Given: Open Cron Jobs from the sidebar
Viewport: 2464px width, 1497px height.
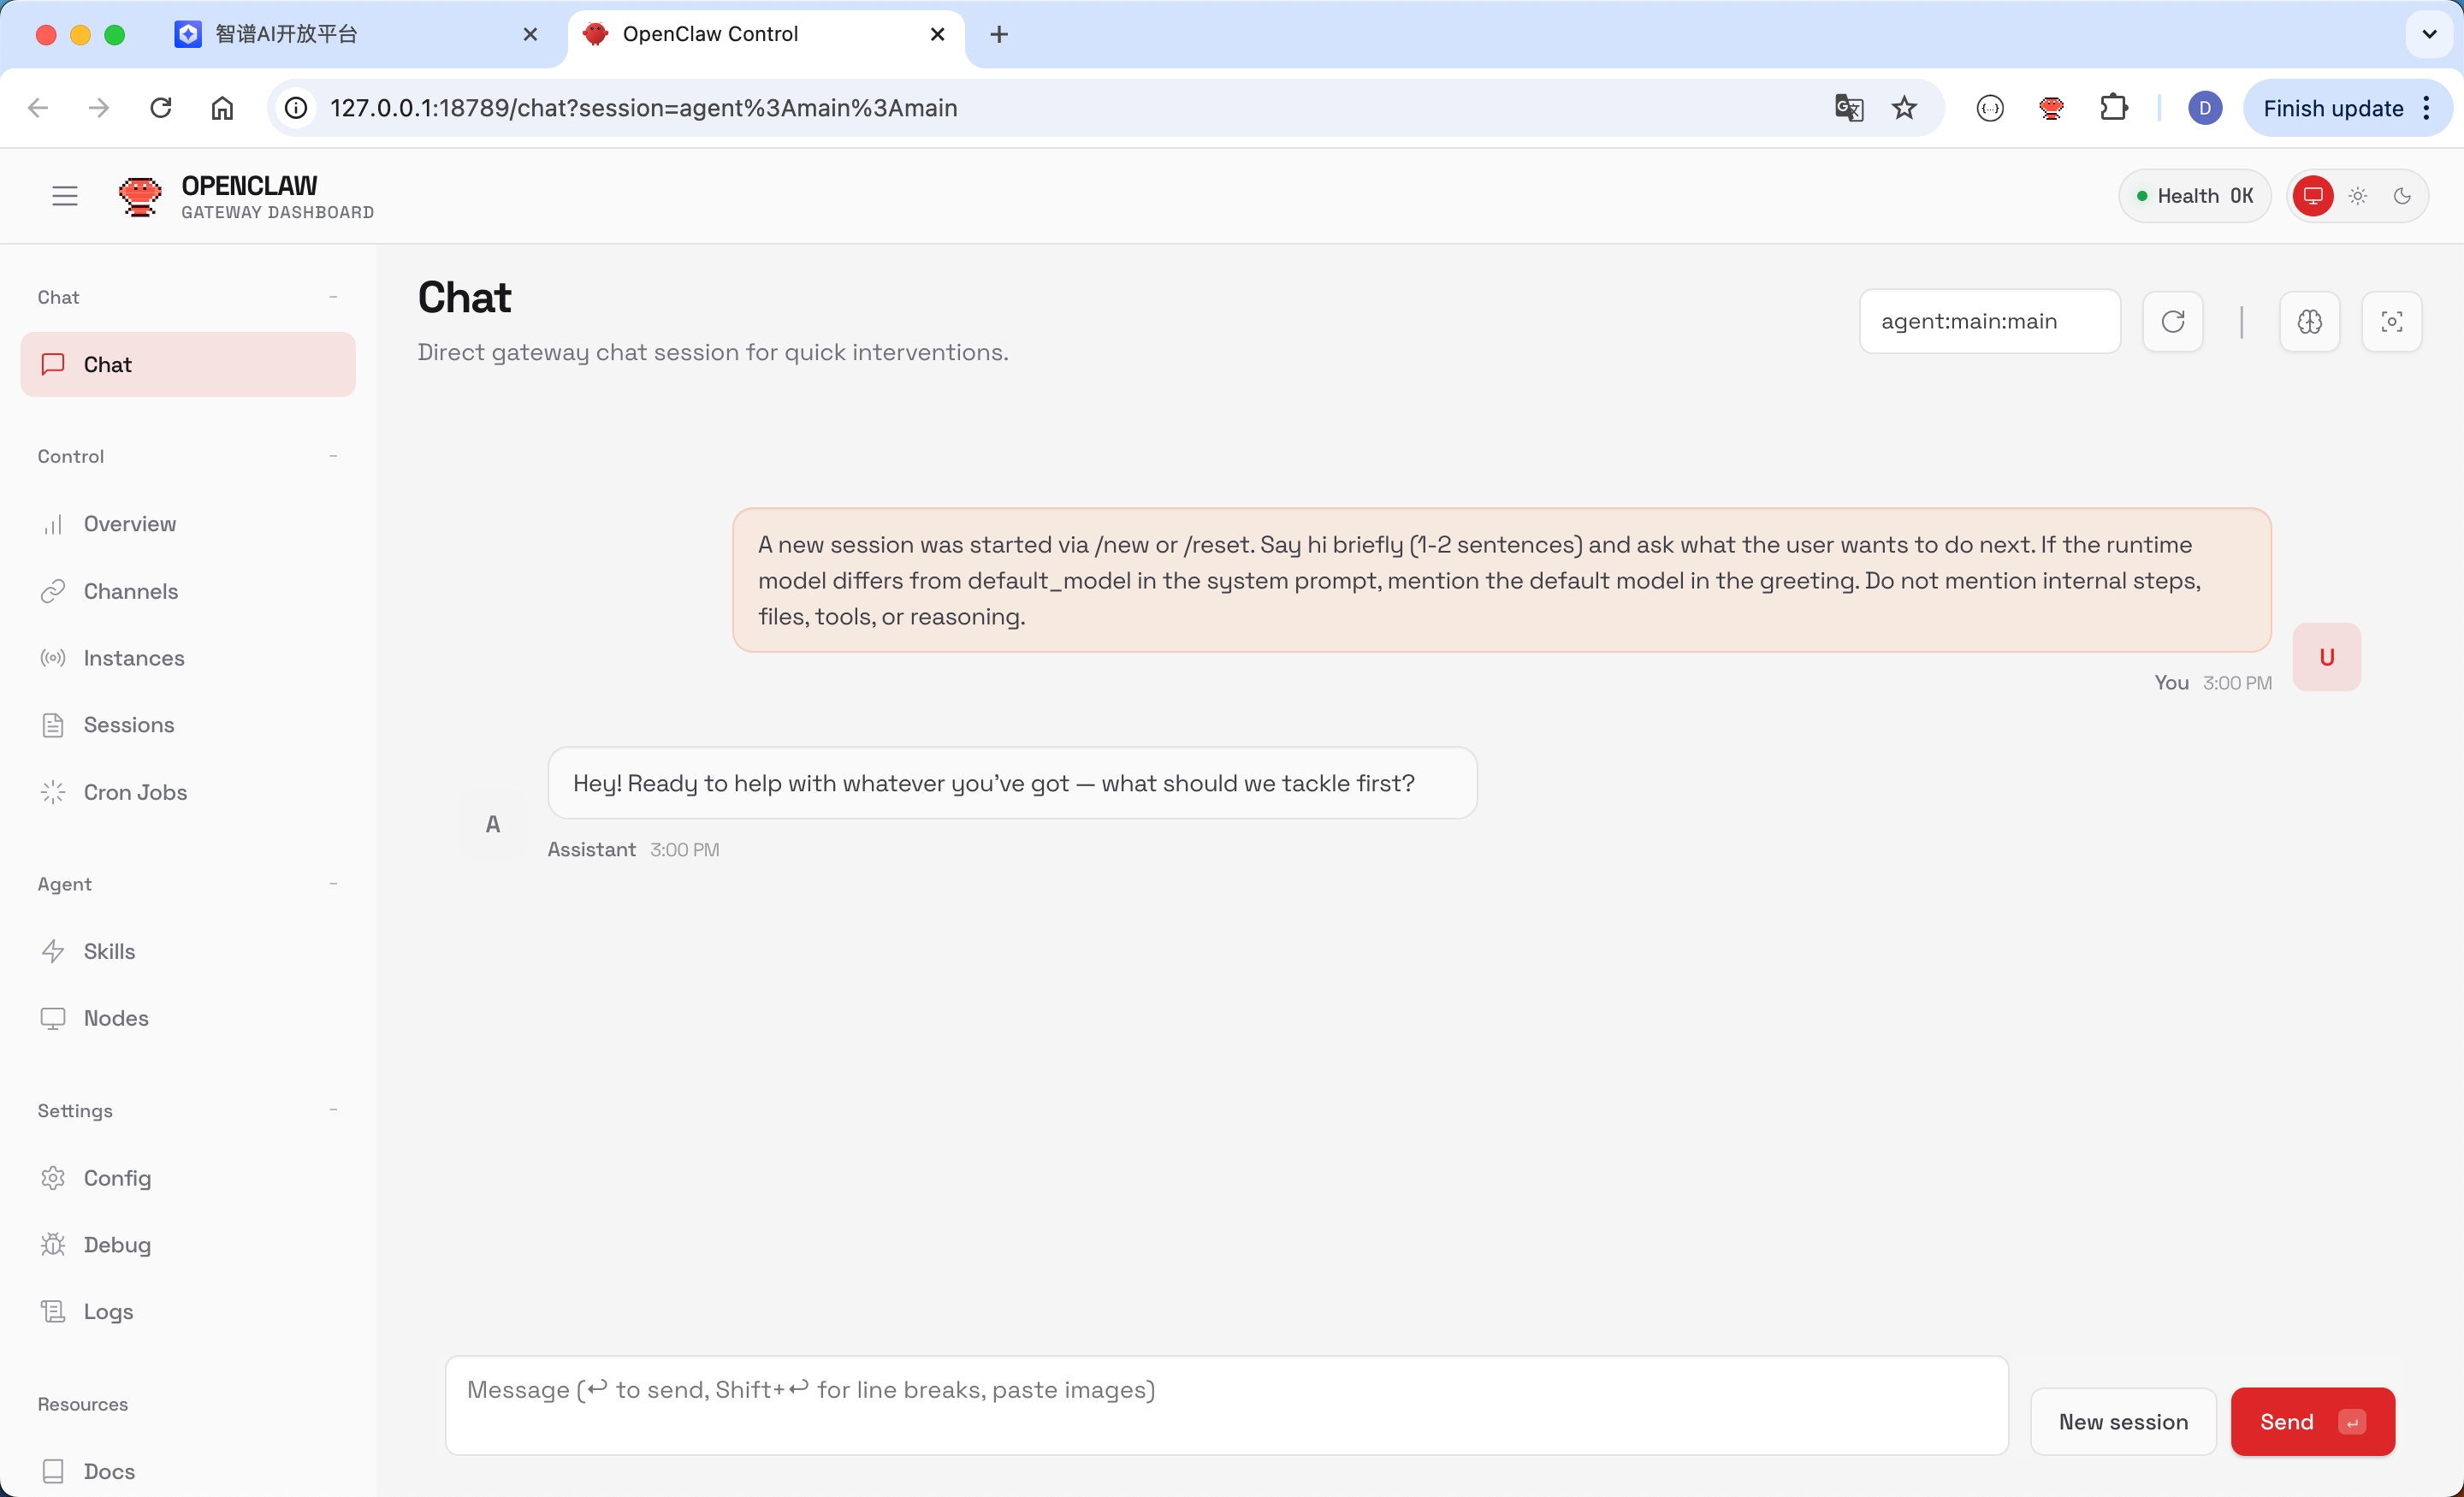Looking at the screenshot, I should click(x=136, y=791).
